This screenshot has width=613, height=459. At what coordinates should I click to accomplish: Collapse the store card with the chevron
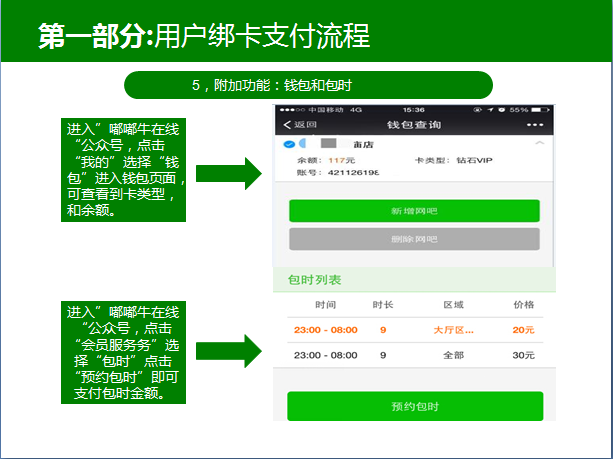pyautogui.click(x=540, y=143)
